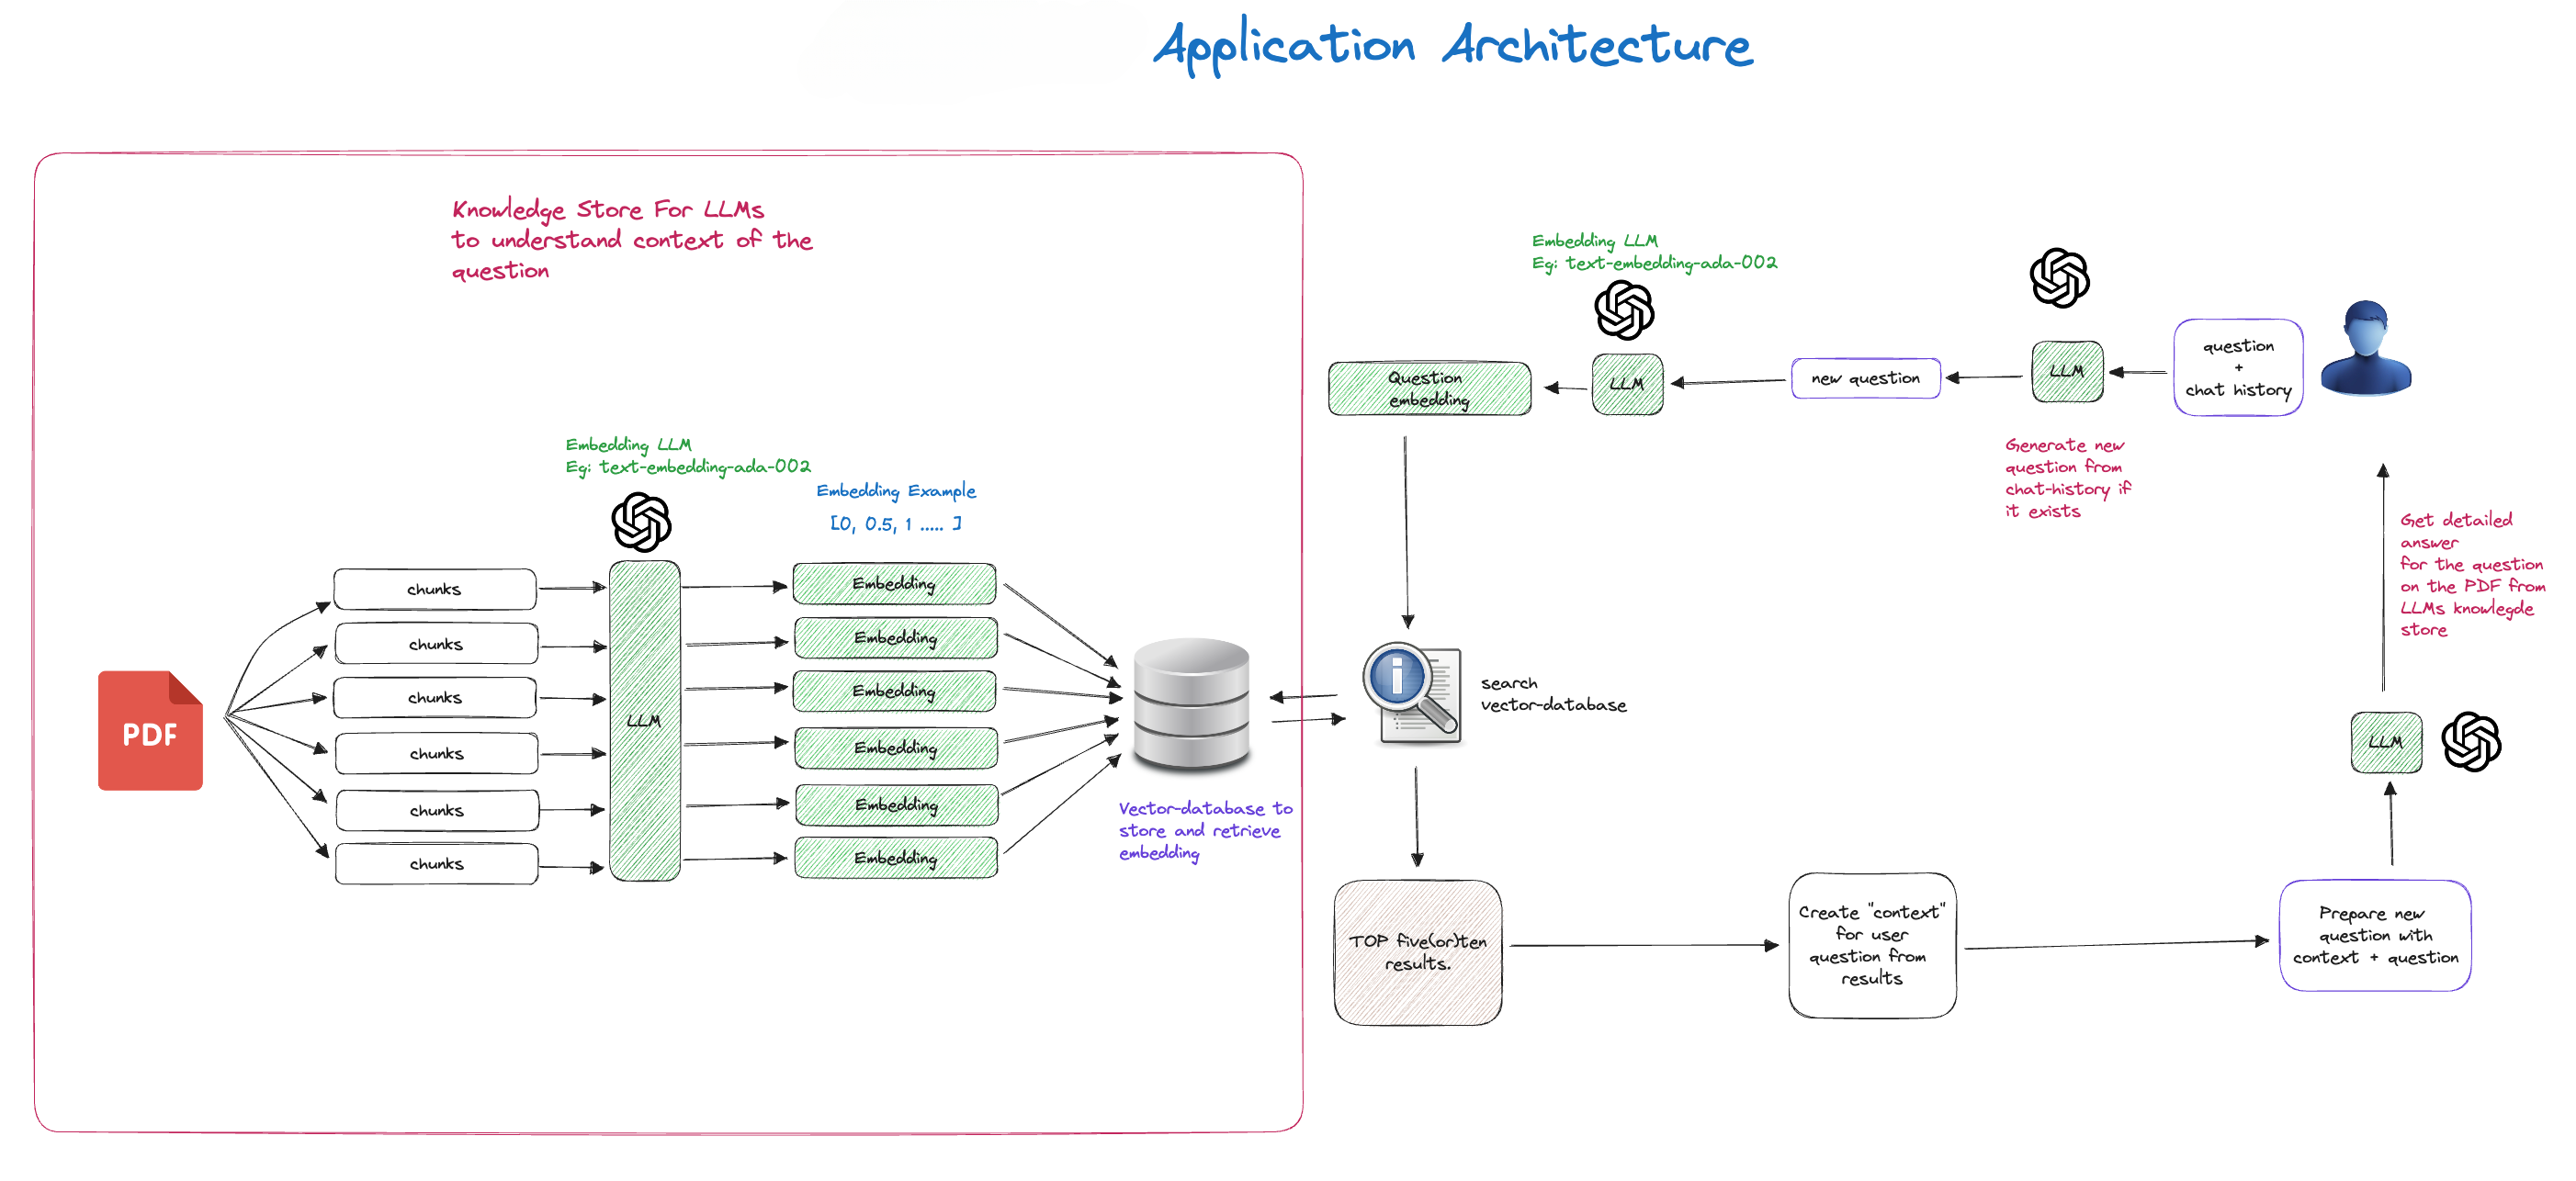Select the bottommost green Embedding box

tap(896, 857)
